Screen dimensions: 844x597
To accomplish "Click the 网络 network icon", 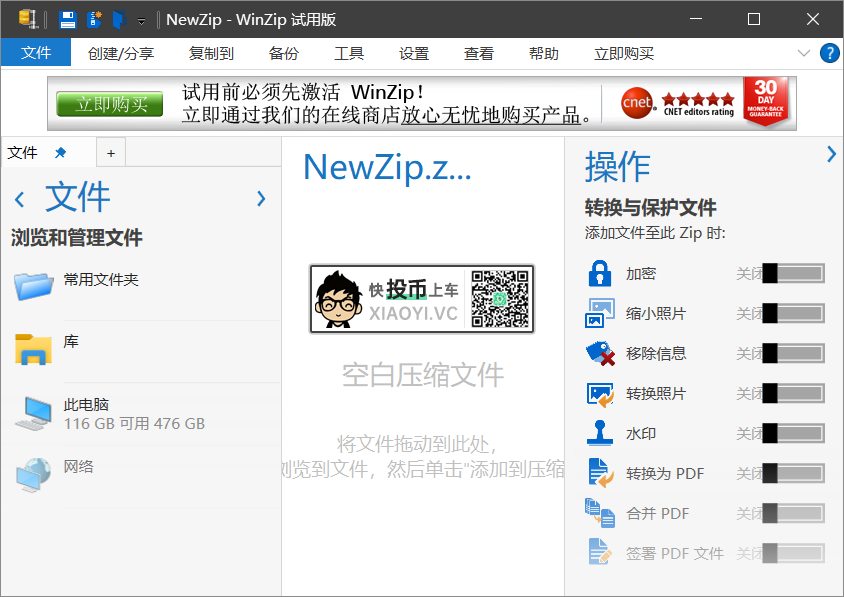I will click(x=33, y=474).
